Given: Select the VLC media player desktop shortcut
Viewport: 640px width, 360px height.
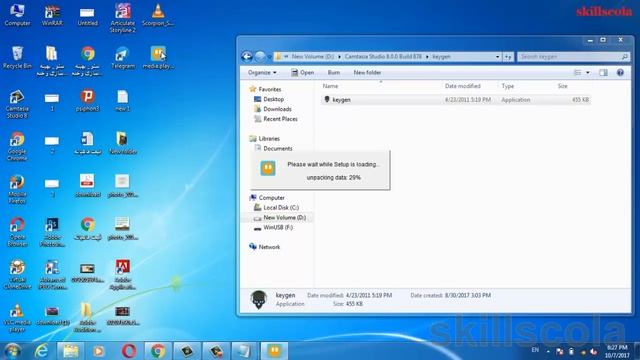Looking at the screenshot, I should pyautogui.click(x=17, y=318).
